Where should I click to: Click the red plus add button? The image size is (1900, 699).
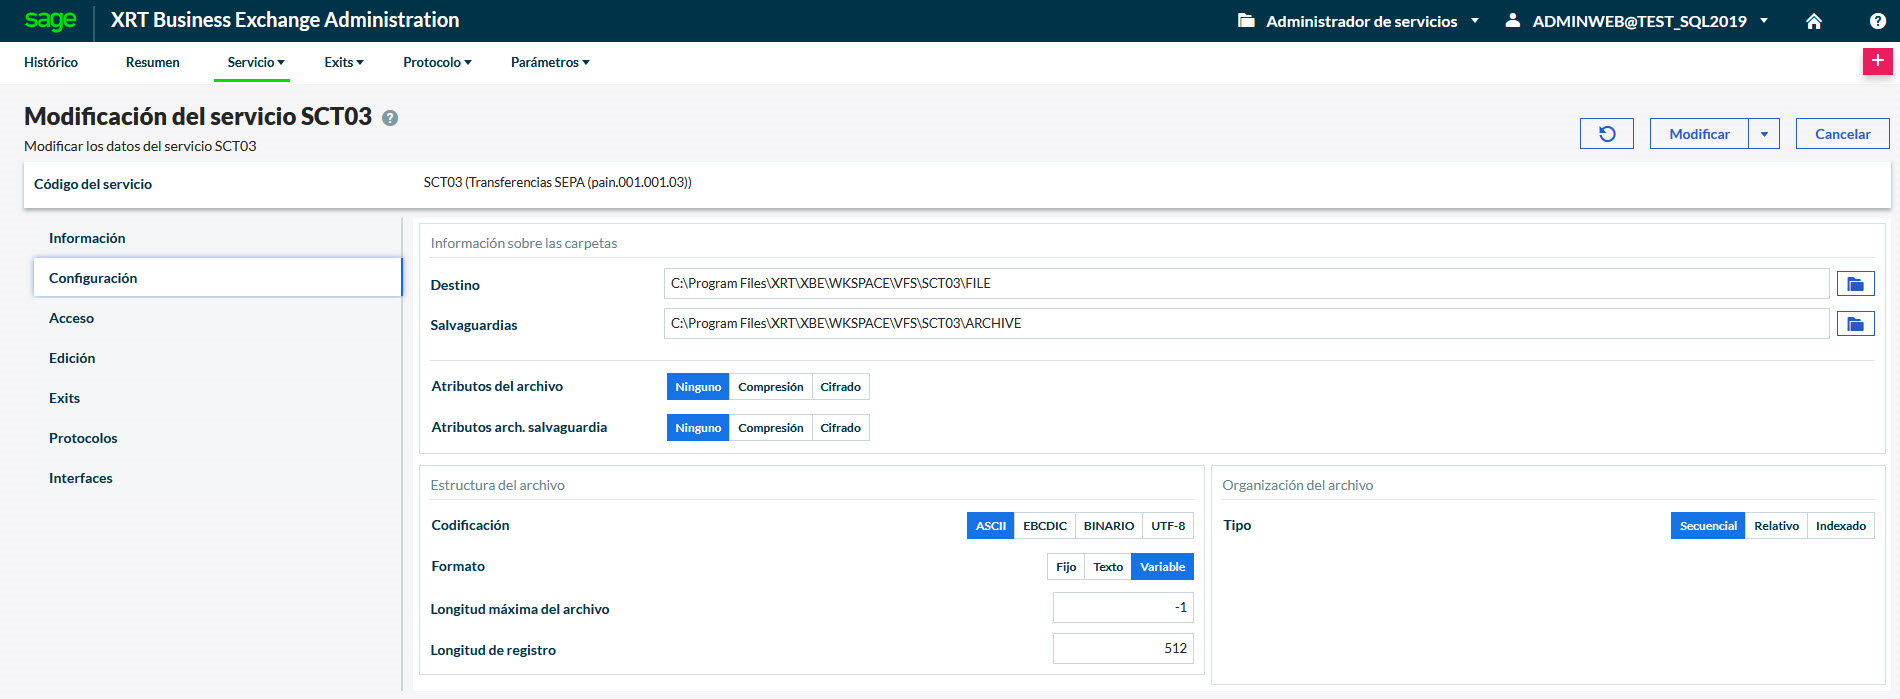pyautogui.click(x=1877, y=61)
